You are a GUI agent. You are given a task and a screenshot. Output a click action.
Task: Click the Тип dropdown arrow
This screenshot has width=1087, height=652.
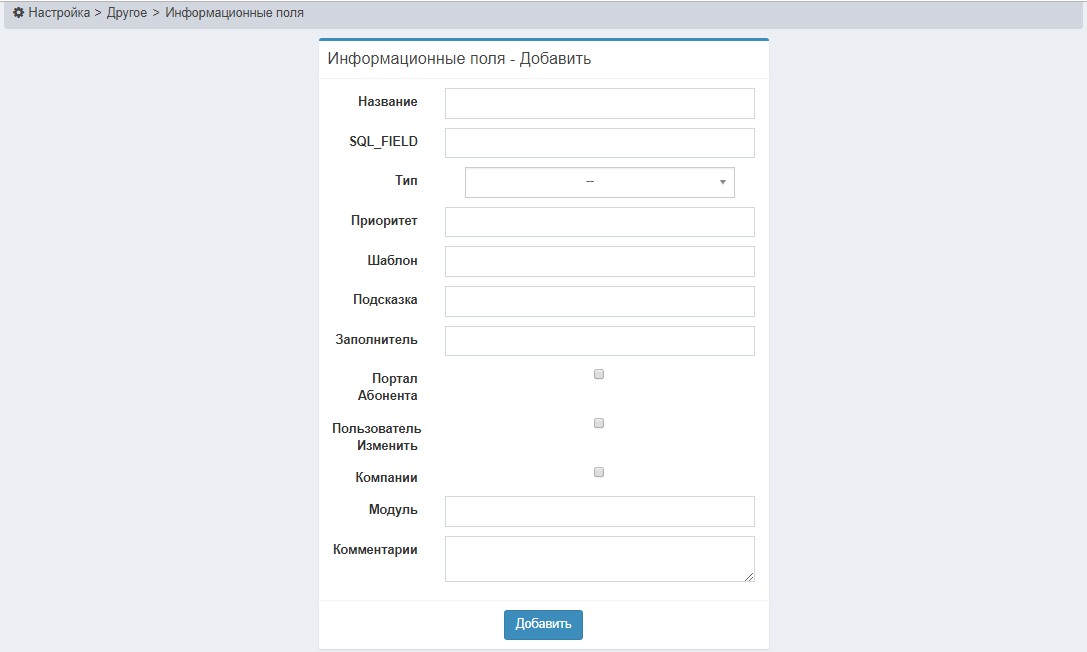point(722,182)
